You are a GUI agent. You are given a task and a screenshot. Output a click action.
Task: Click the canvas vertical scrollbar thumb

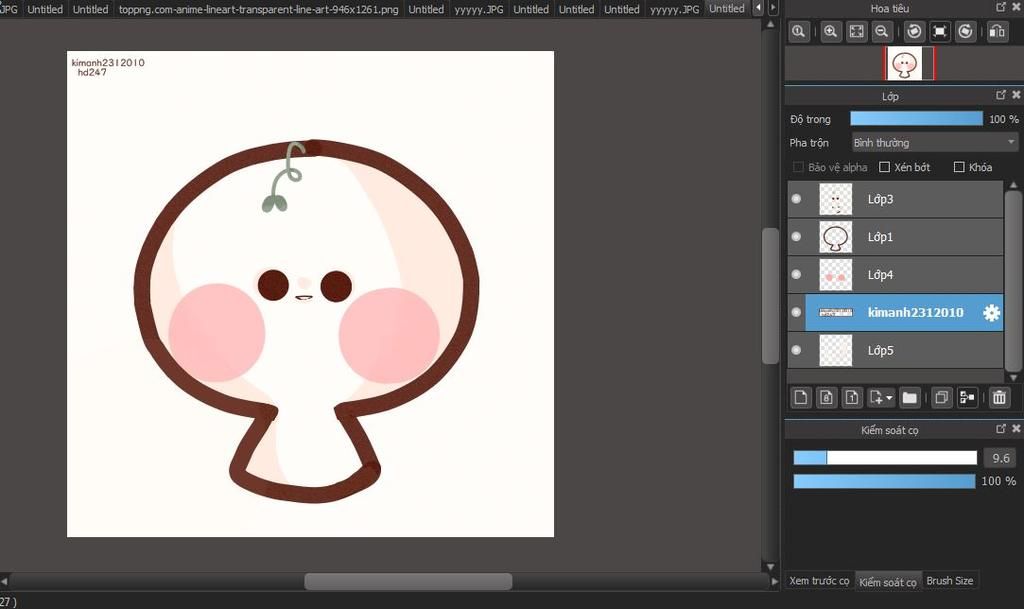click(x=771, y=296)
